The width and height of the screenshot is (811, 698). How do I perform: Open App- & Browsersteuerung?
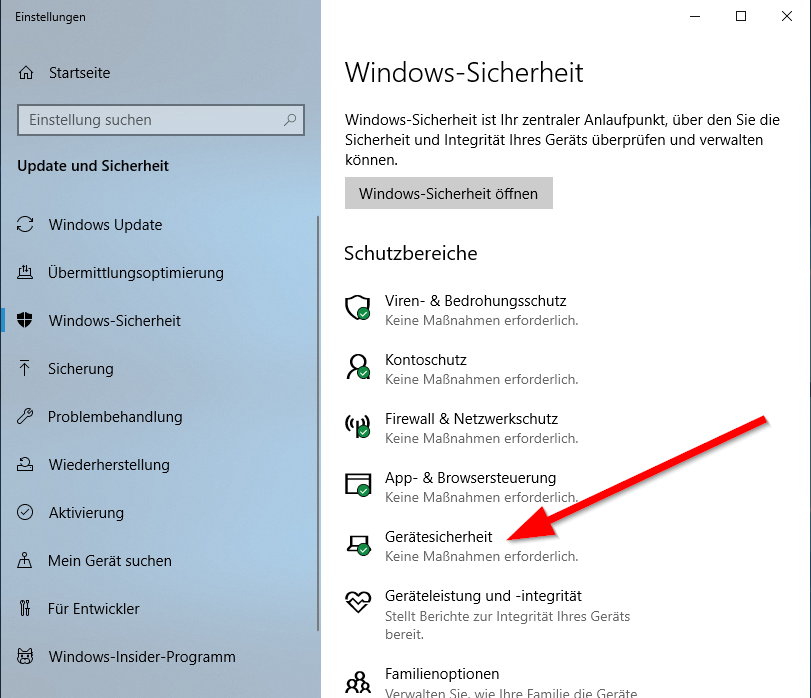[470, 478]
